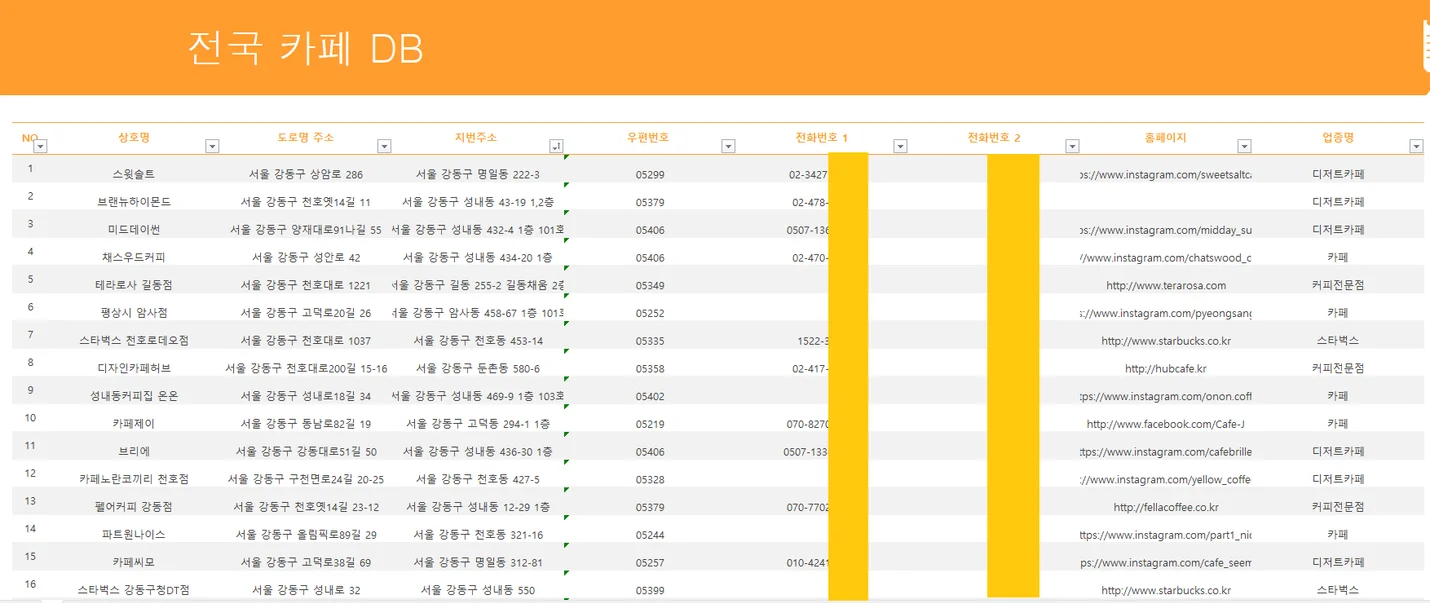Open the 도로명 주소 filter dropdown
Viewport: 1430px width, 603px height.
pyautogui.click(x=384, y=145)
